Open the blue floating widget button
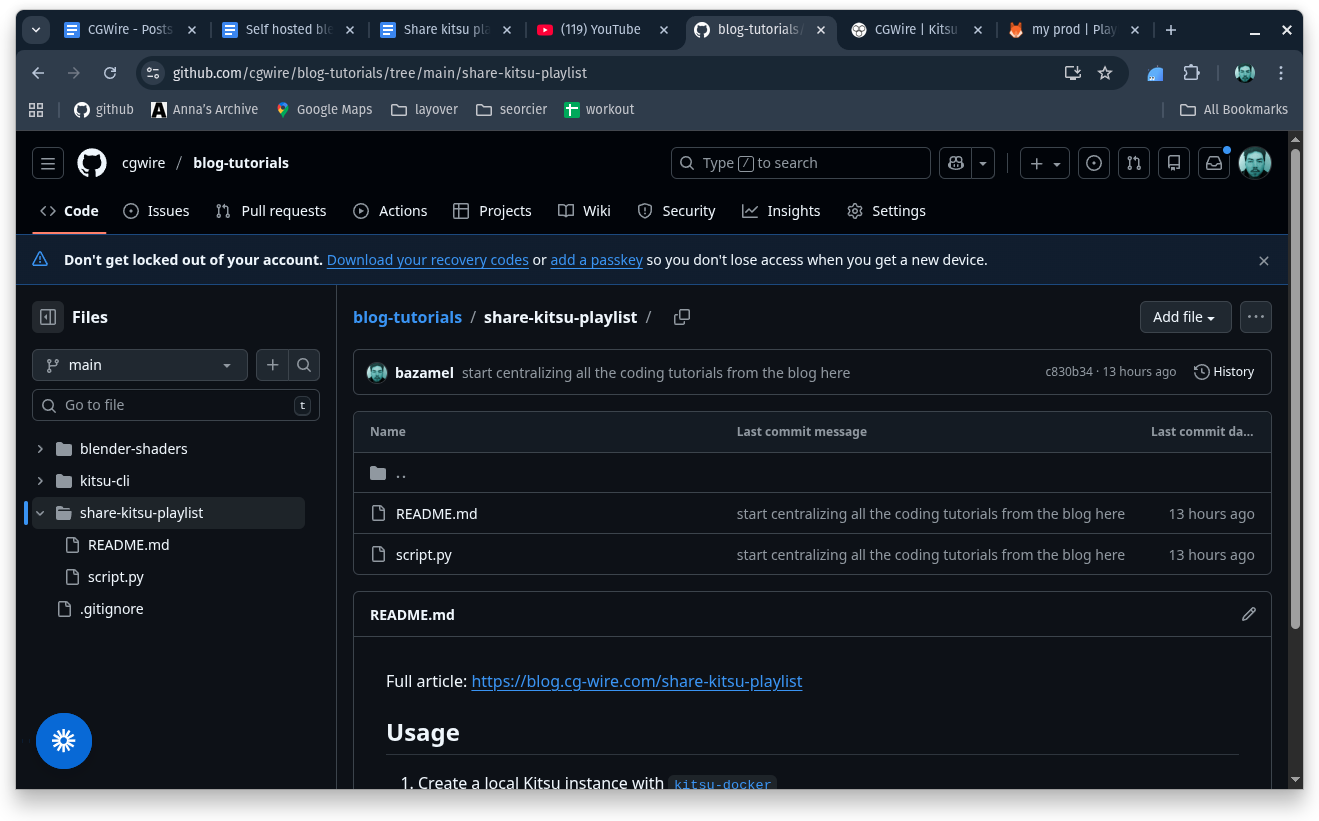Screen dimensions: 1319x821 click(64, 740)
